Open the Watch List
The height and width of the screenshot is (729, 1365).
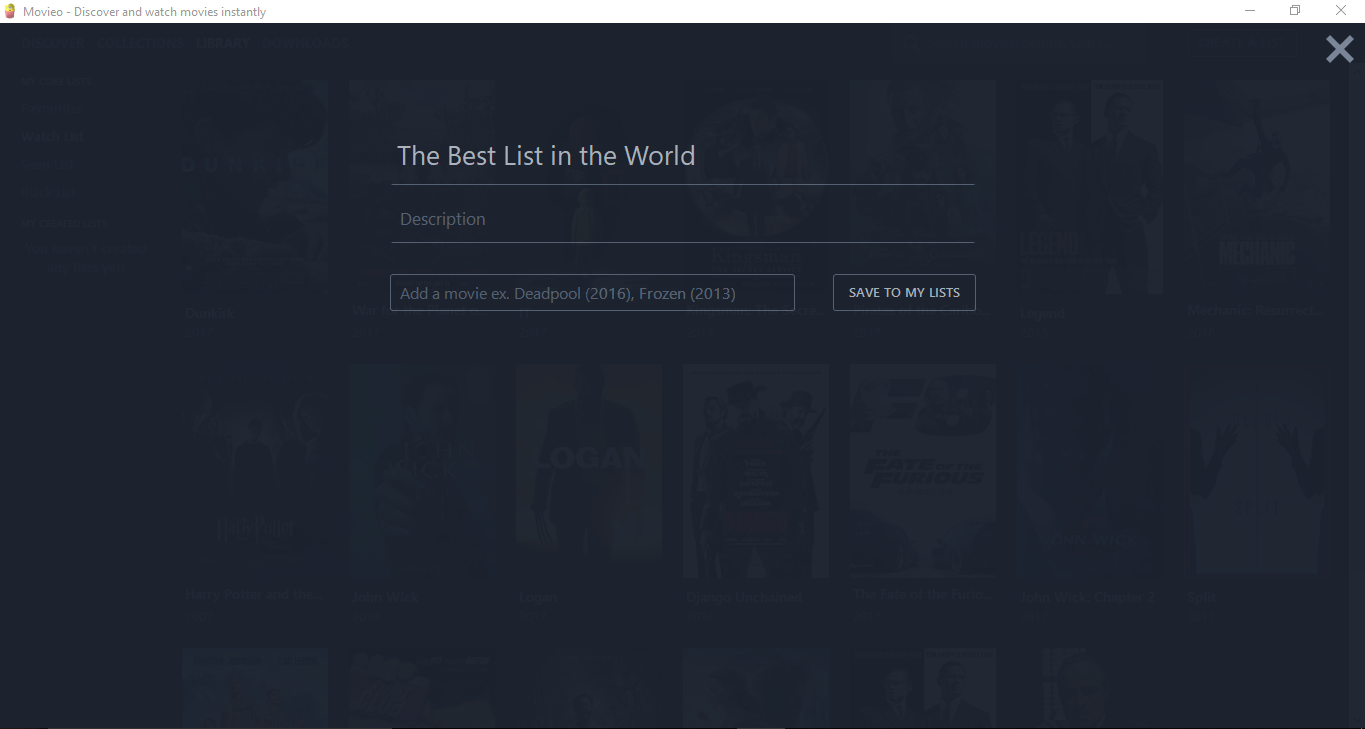click(52, 136)
